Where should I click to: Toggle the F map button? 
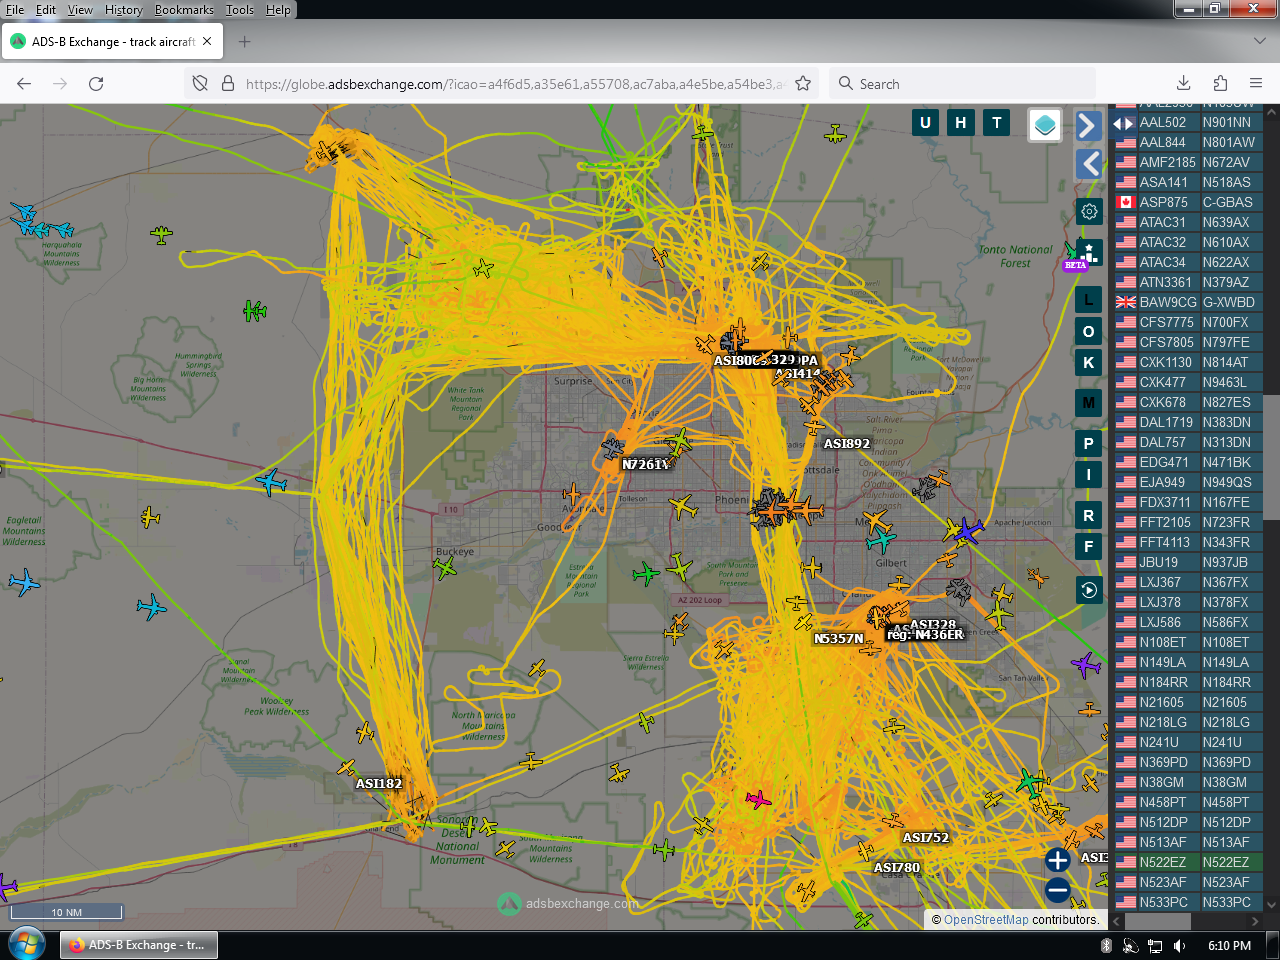pyautogui.click(x=1089, y=546)
